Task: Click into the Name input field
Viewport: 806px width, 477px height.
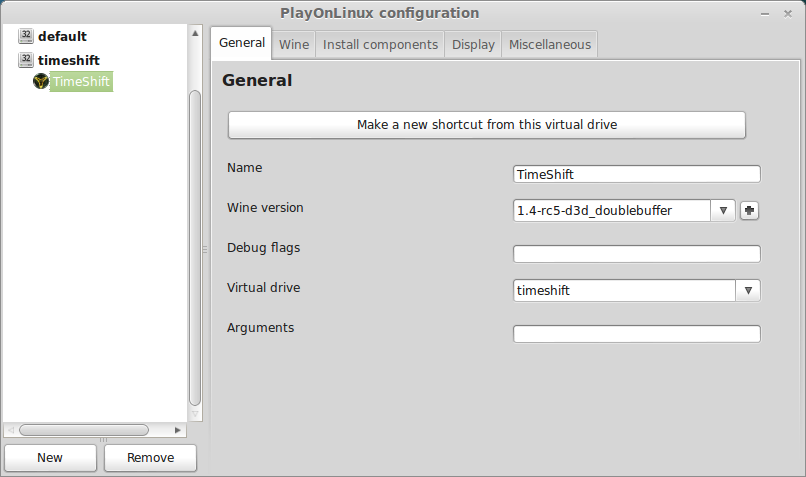Action: 636,174
